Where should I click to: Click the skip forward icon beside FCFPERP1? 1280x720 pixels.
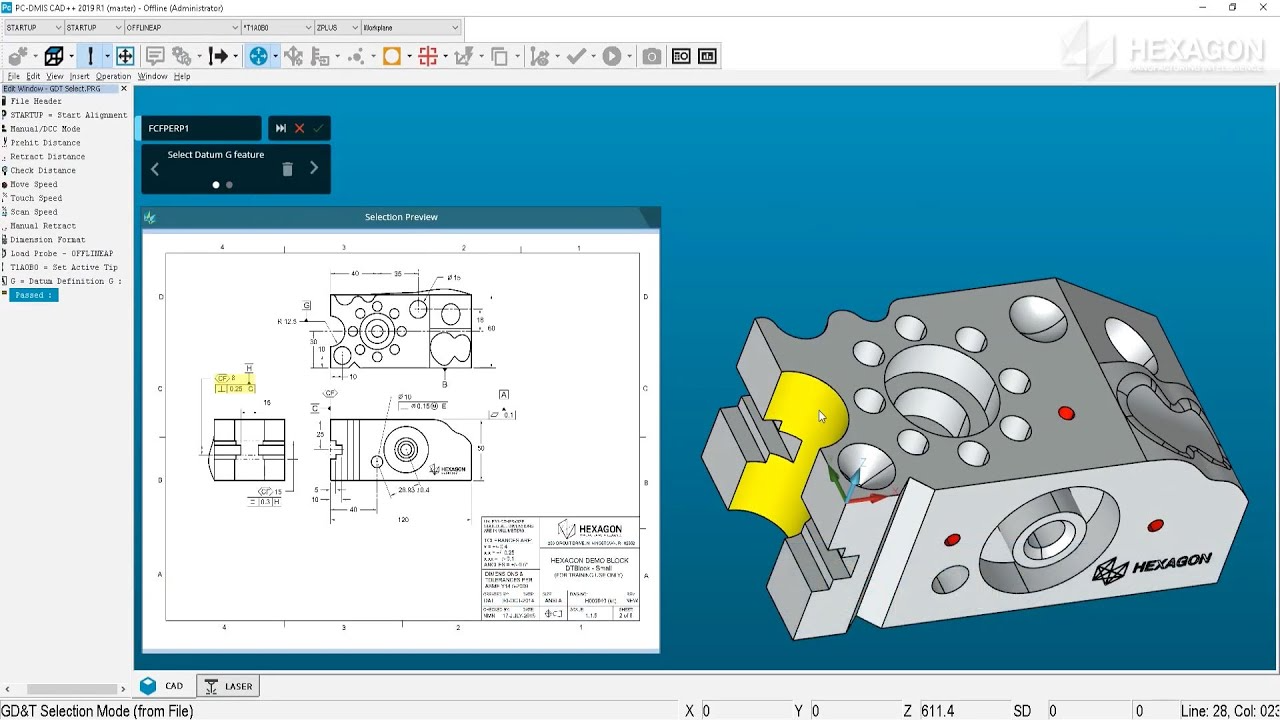pos(281,128)
